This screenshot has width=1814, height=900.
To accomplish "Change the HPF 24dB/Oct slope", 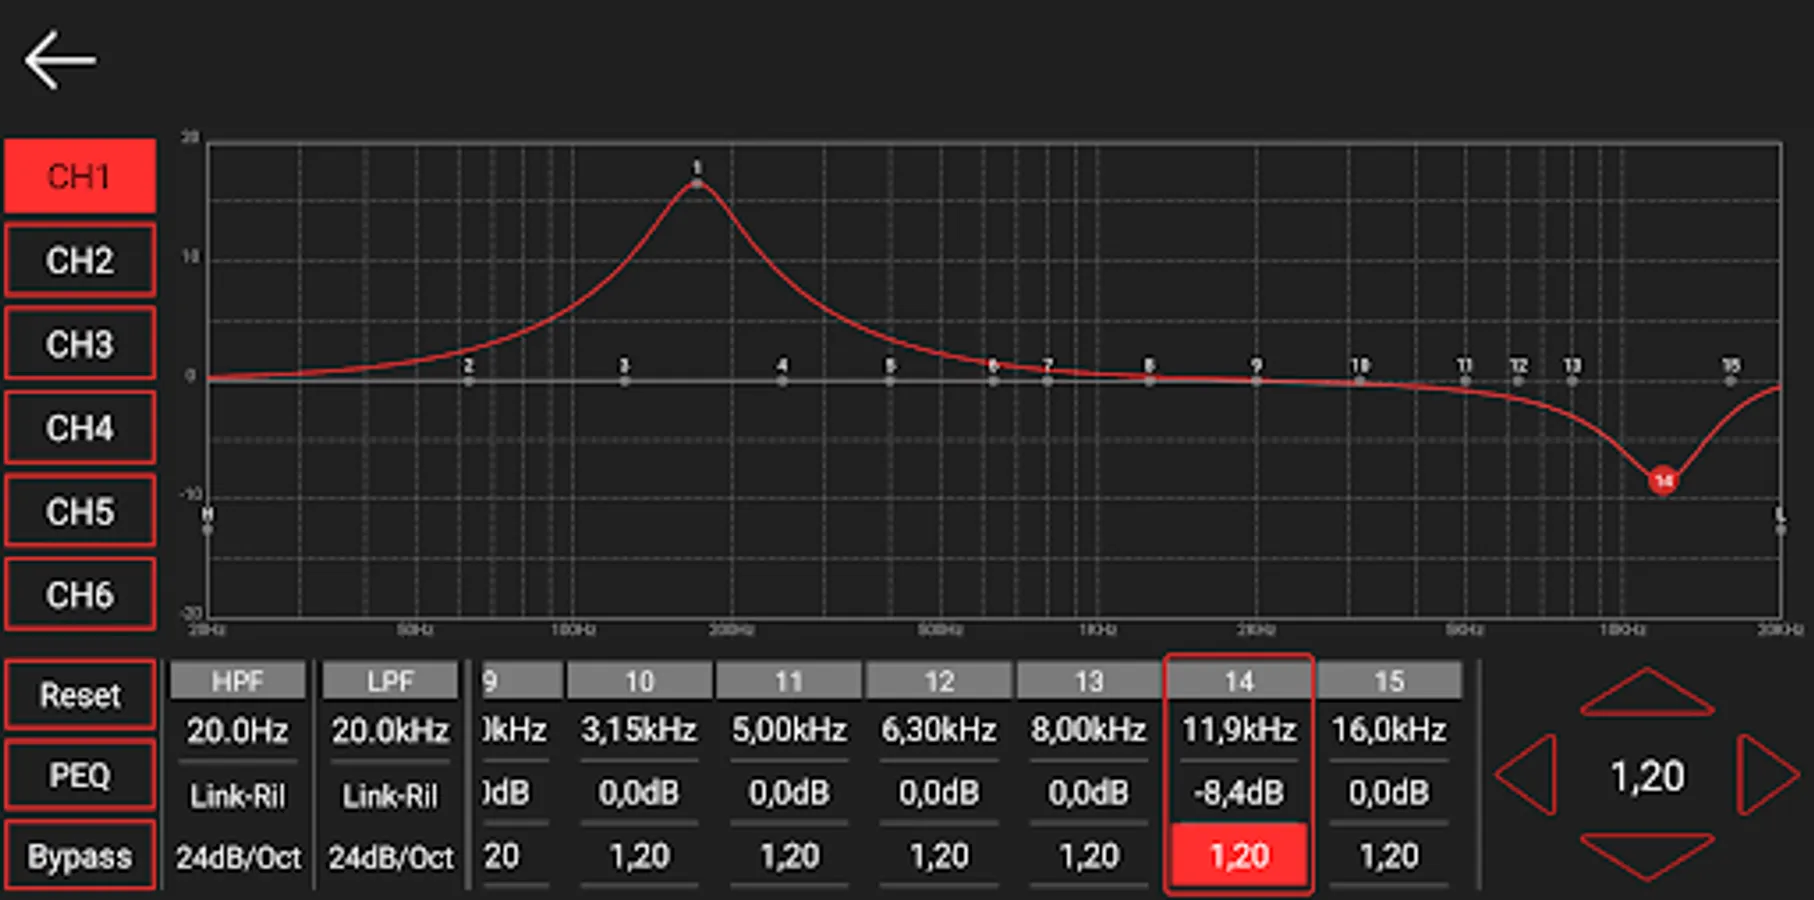I will pos(238,857).
